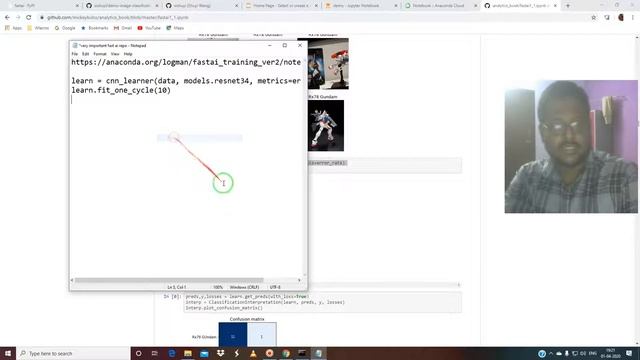Open the microphone tray icon

(567, 353)
